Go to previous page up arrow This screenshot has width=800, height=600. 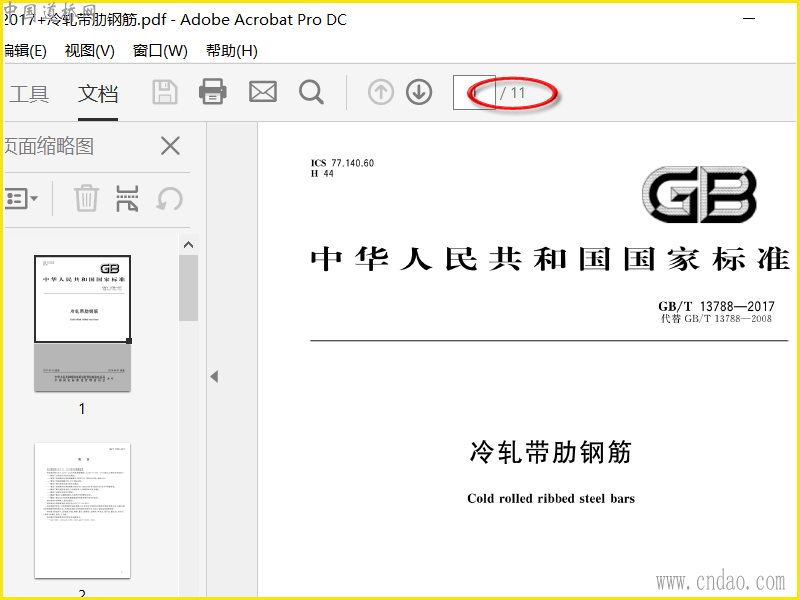[381, 92]
